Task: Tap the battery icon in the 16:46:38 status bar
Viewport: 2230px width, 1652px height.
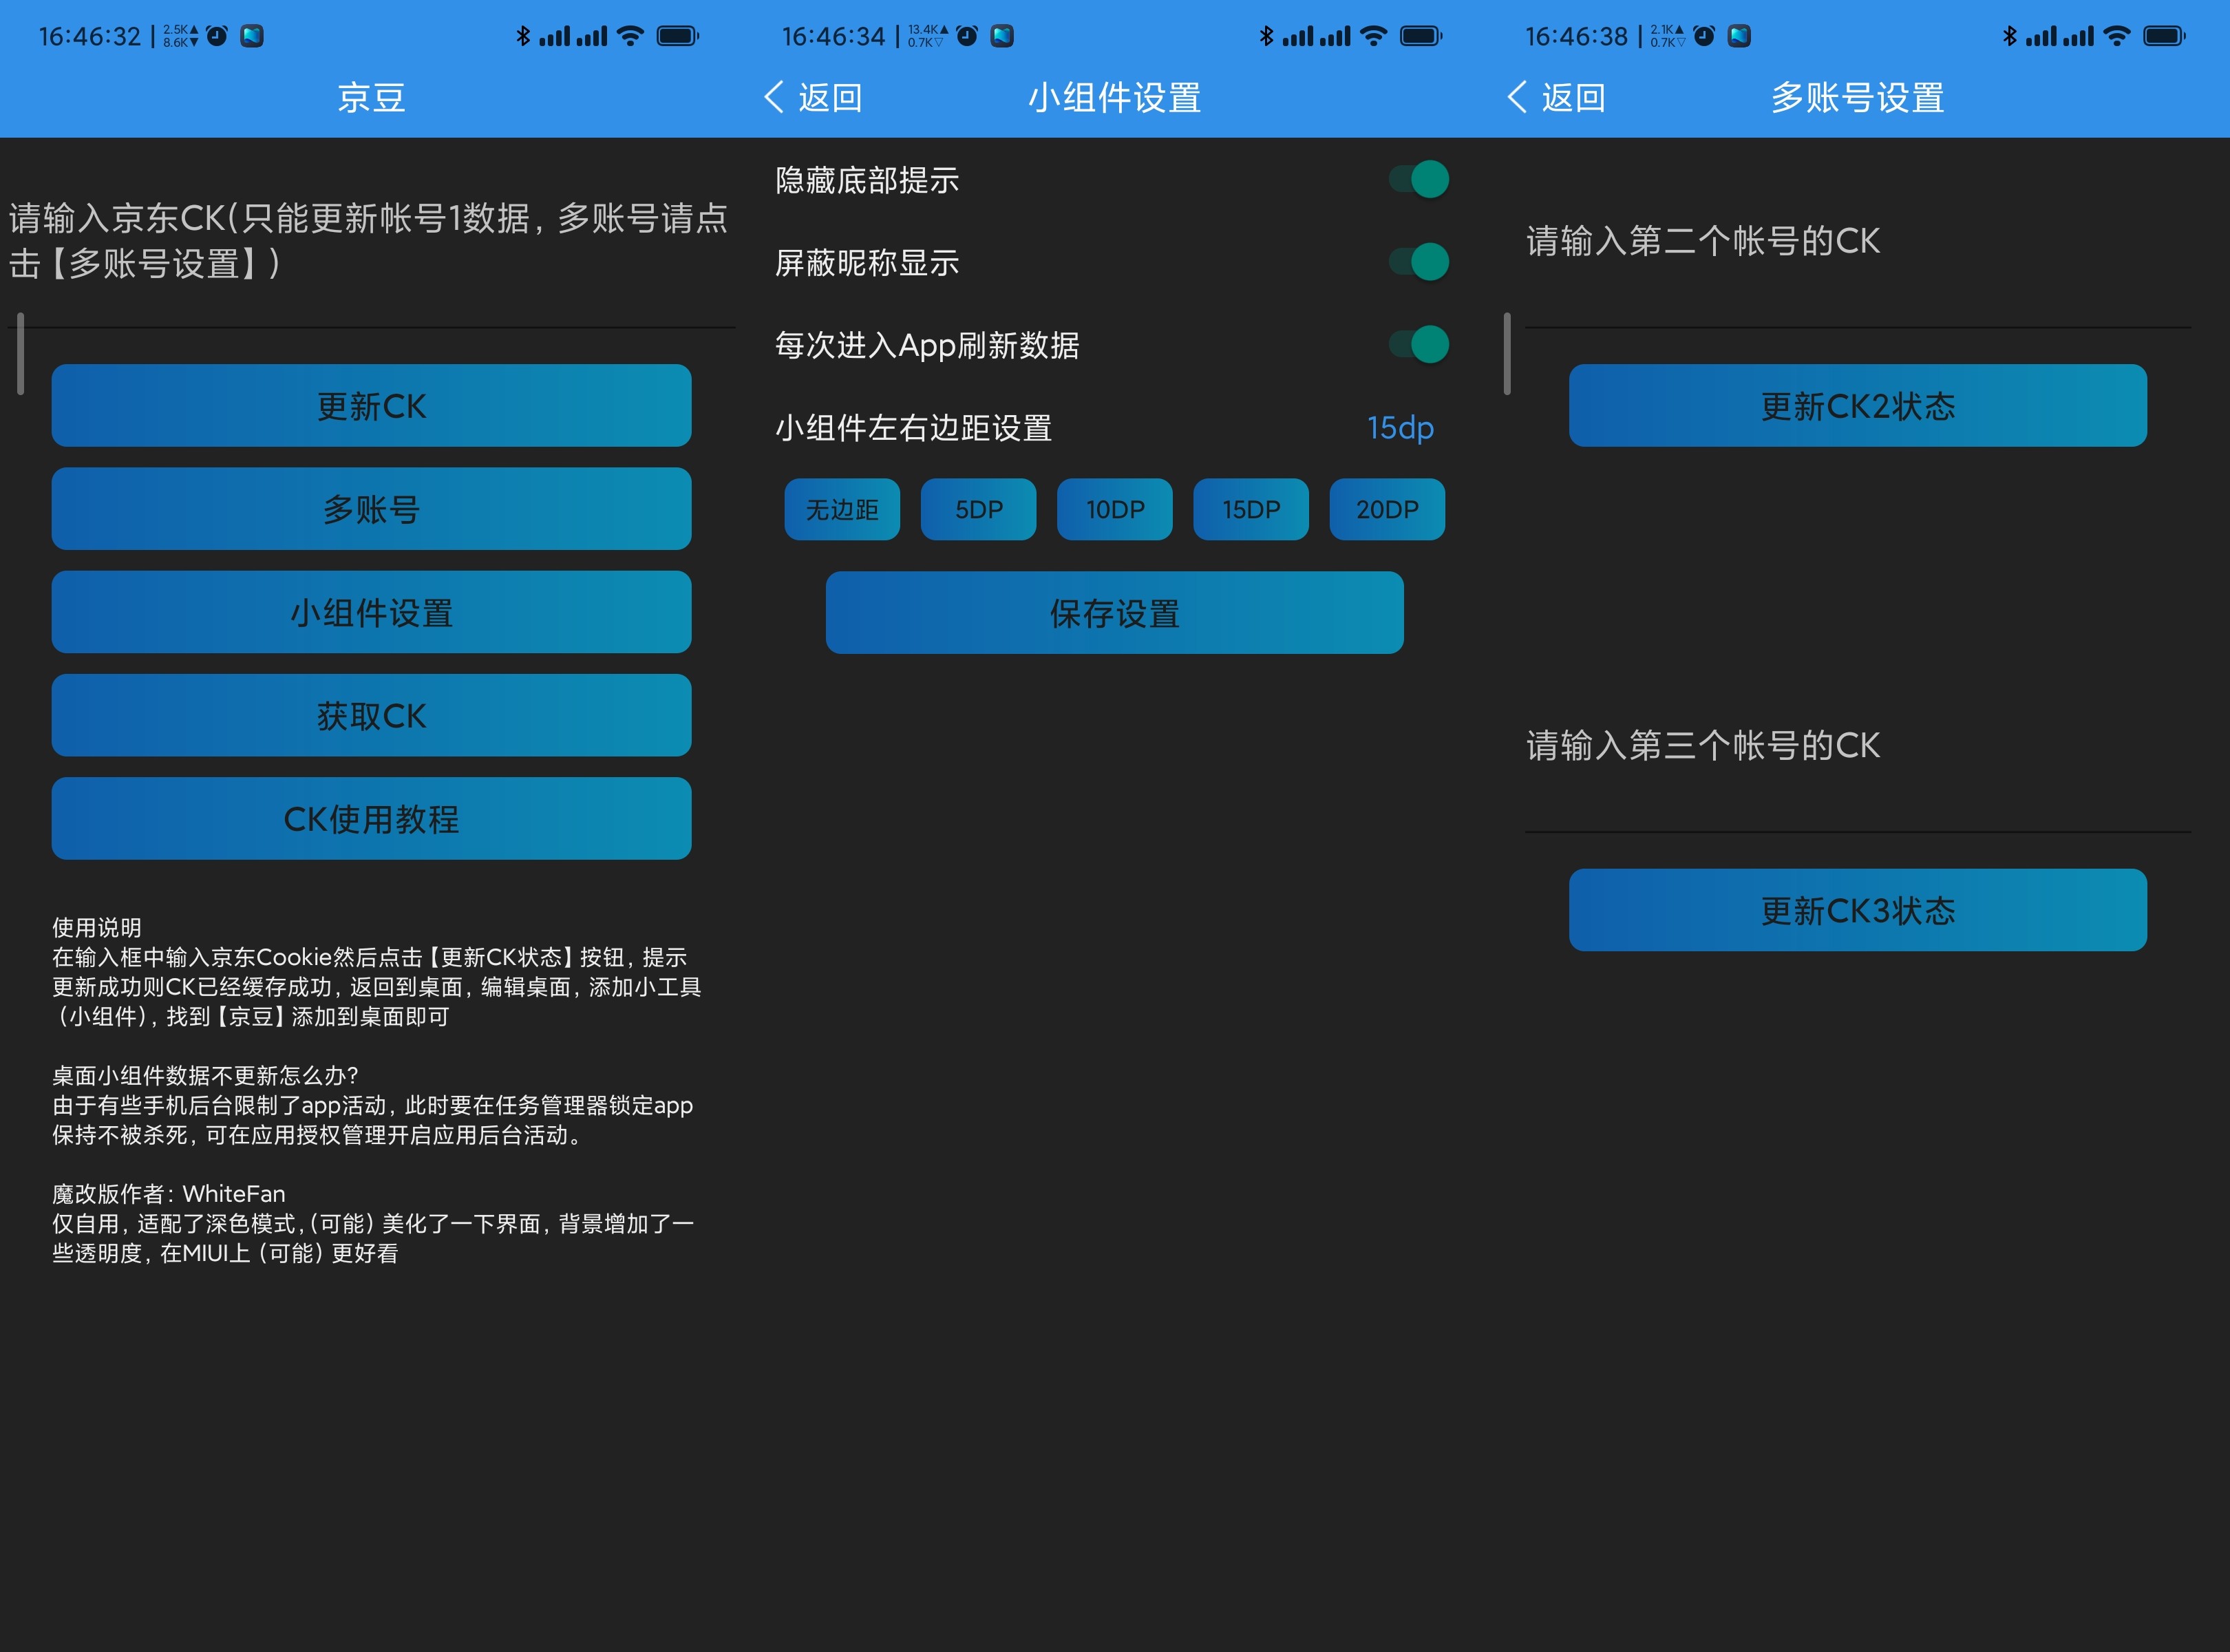Action: 2165,36
